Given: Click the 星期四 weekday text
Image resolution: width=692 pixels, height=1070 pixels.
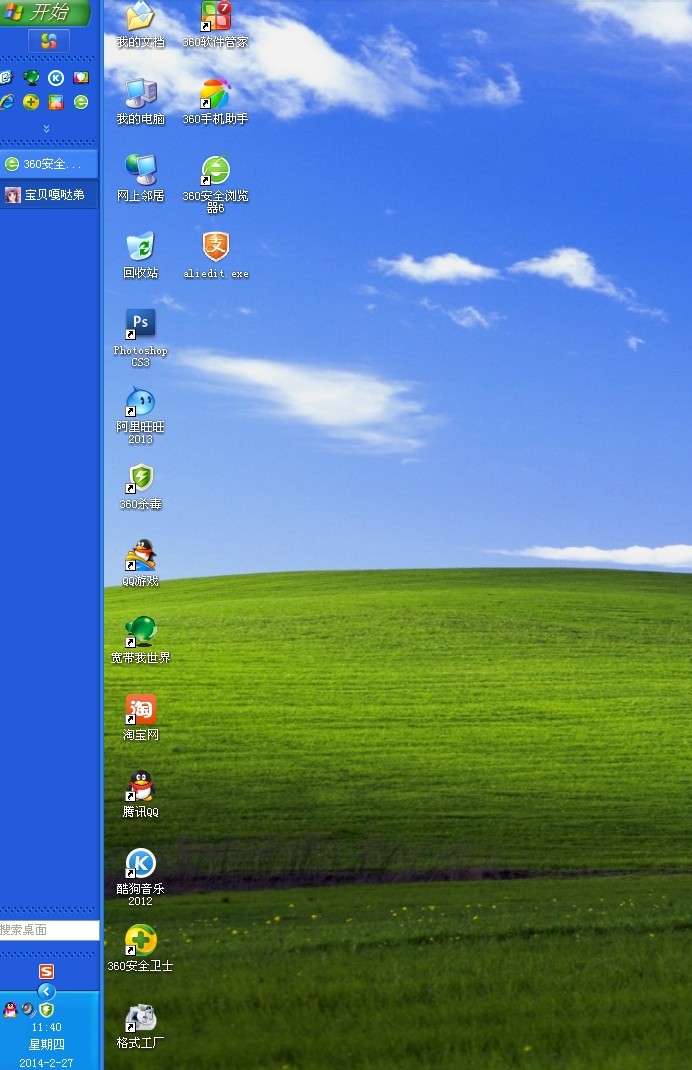Looking at the screenshot, I should 46,1044.
